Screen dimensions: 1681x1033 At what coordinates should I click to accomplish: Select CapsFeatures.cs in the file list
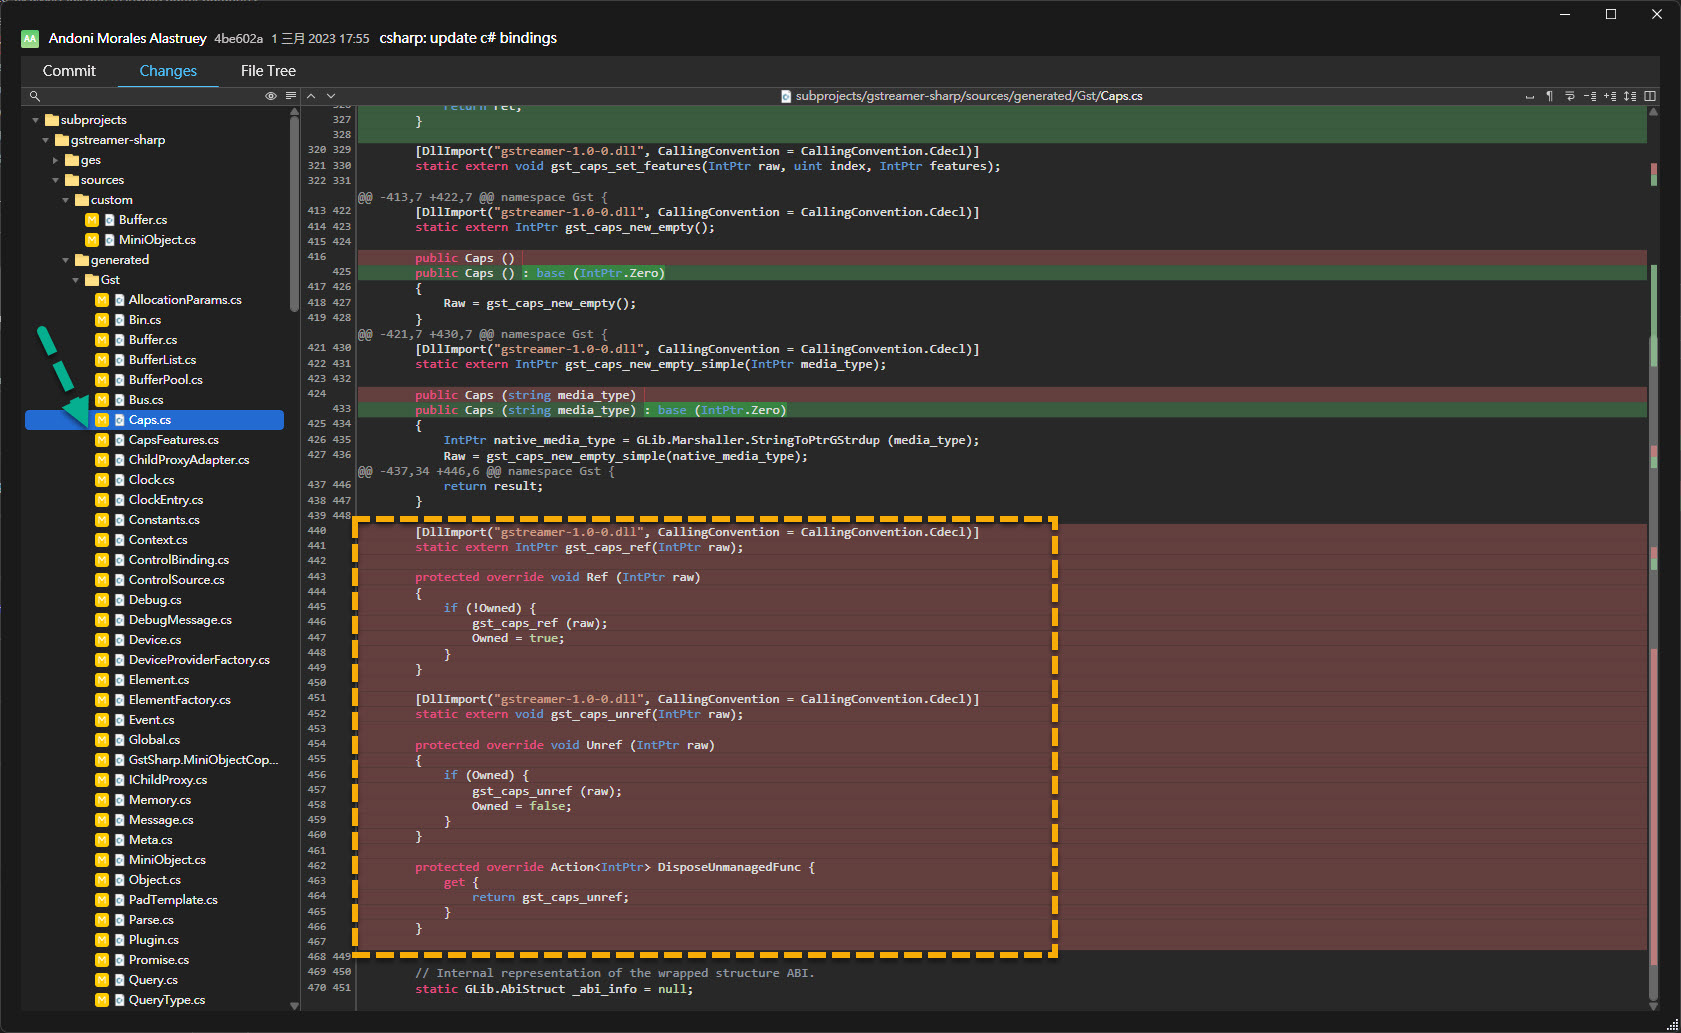tap(173, 440)
